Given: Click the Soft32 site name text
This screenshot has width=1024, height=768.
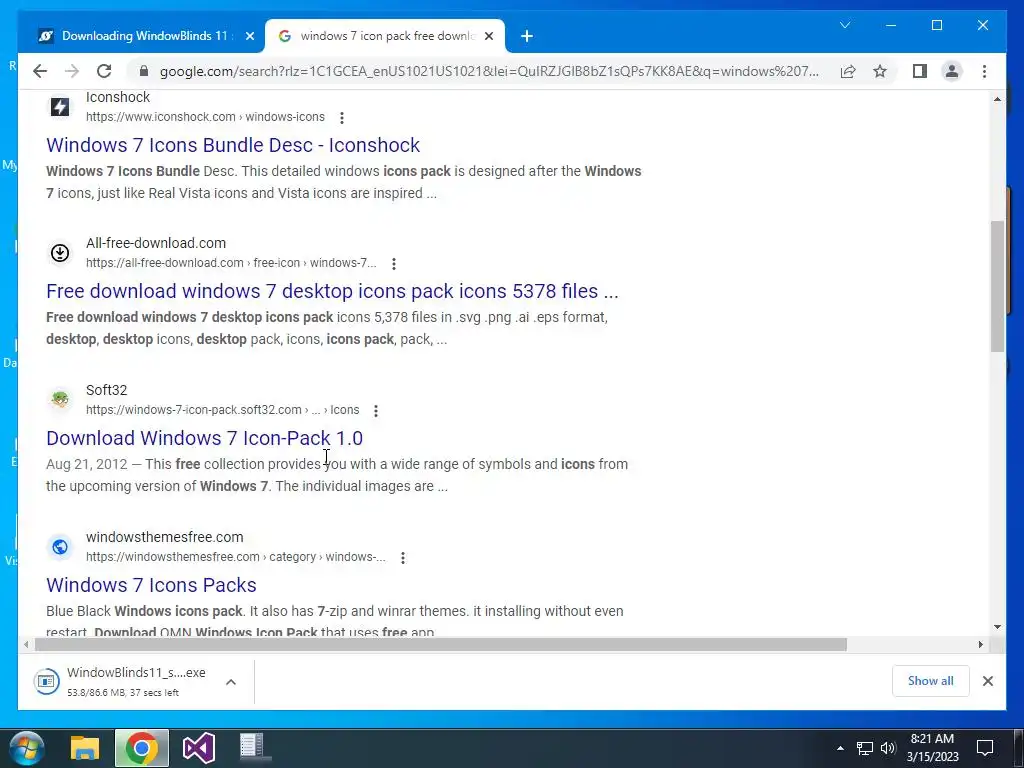Looking at the screenshot, I should coord(106,391).
